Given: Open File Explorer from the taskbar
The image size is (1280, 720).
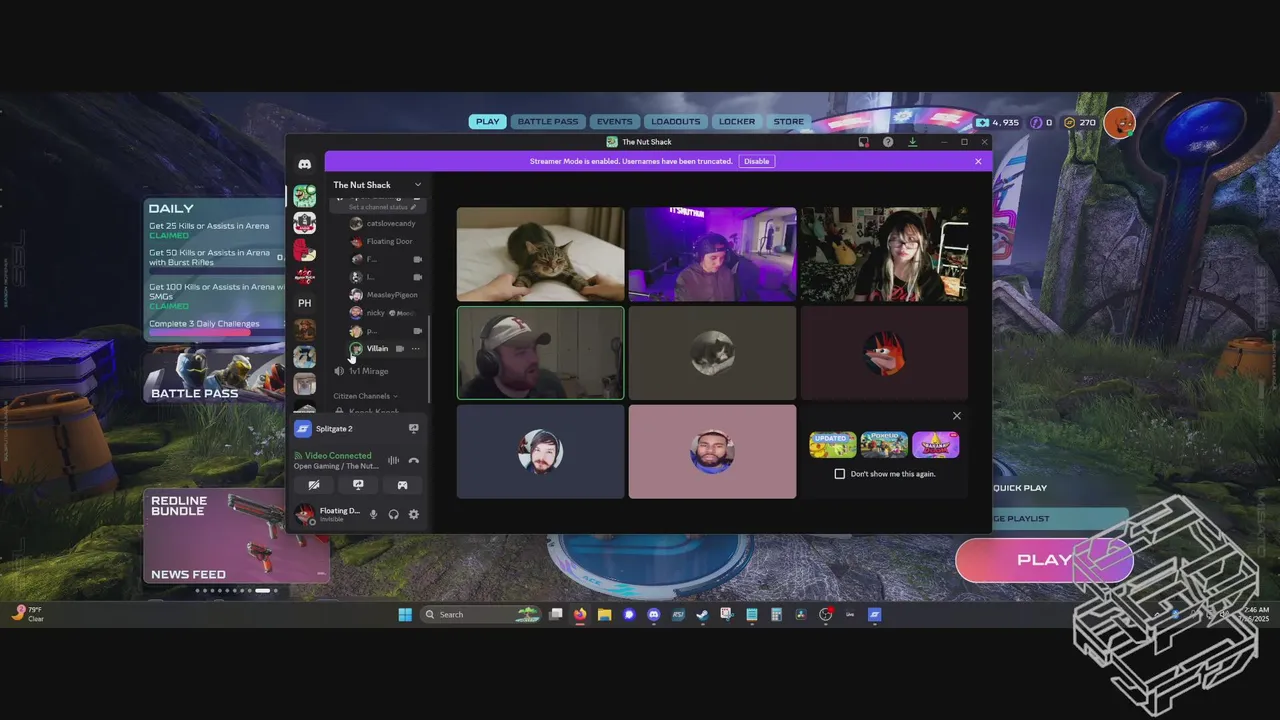Looking at the screenshot, I should (x=604, y=615).
